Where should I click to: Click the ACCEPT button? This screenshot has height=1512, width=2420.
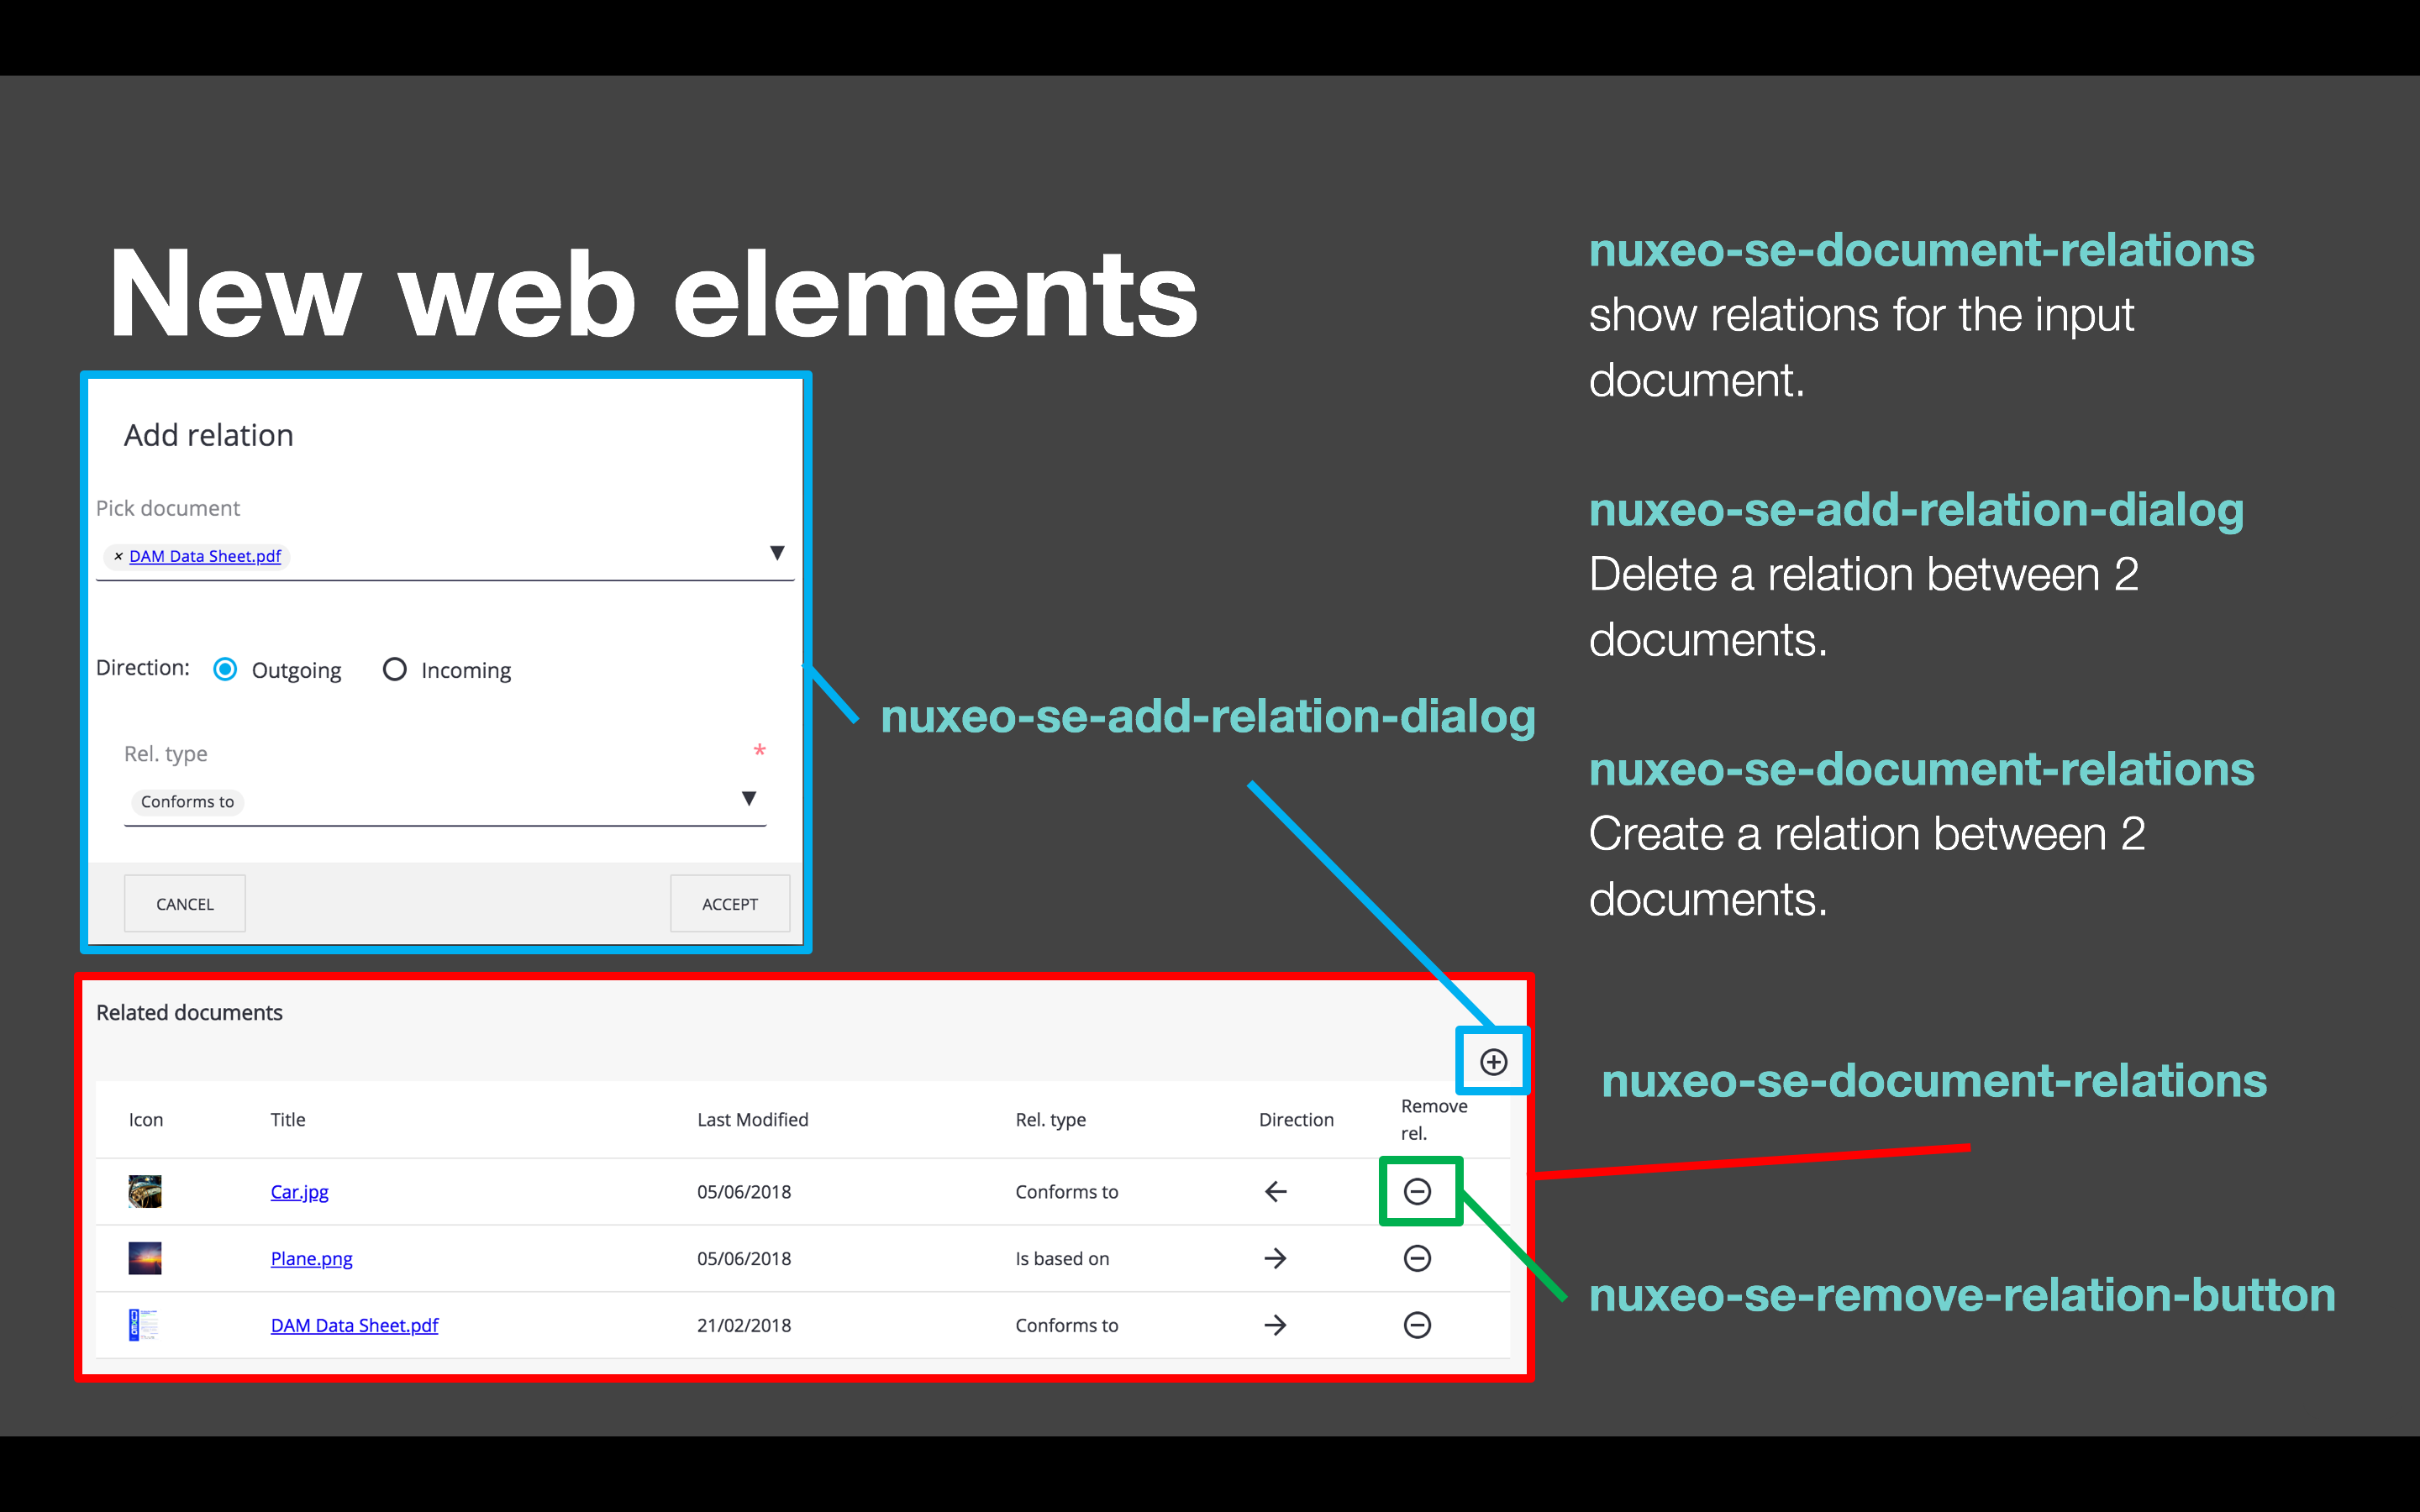click(x=730, y=904)
